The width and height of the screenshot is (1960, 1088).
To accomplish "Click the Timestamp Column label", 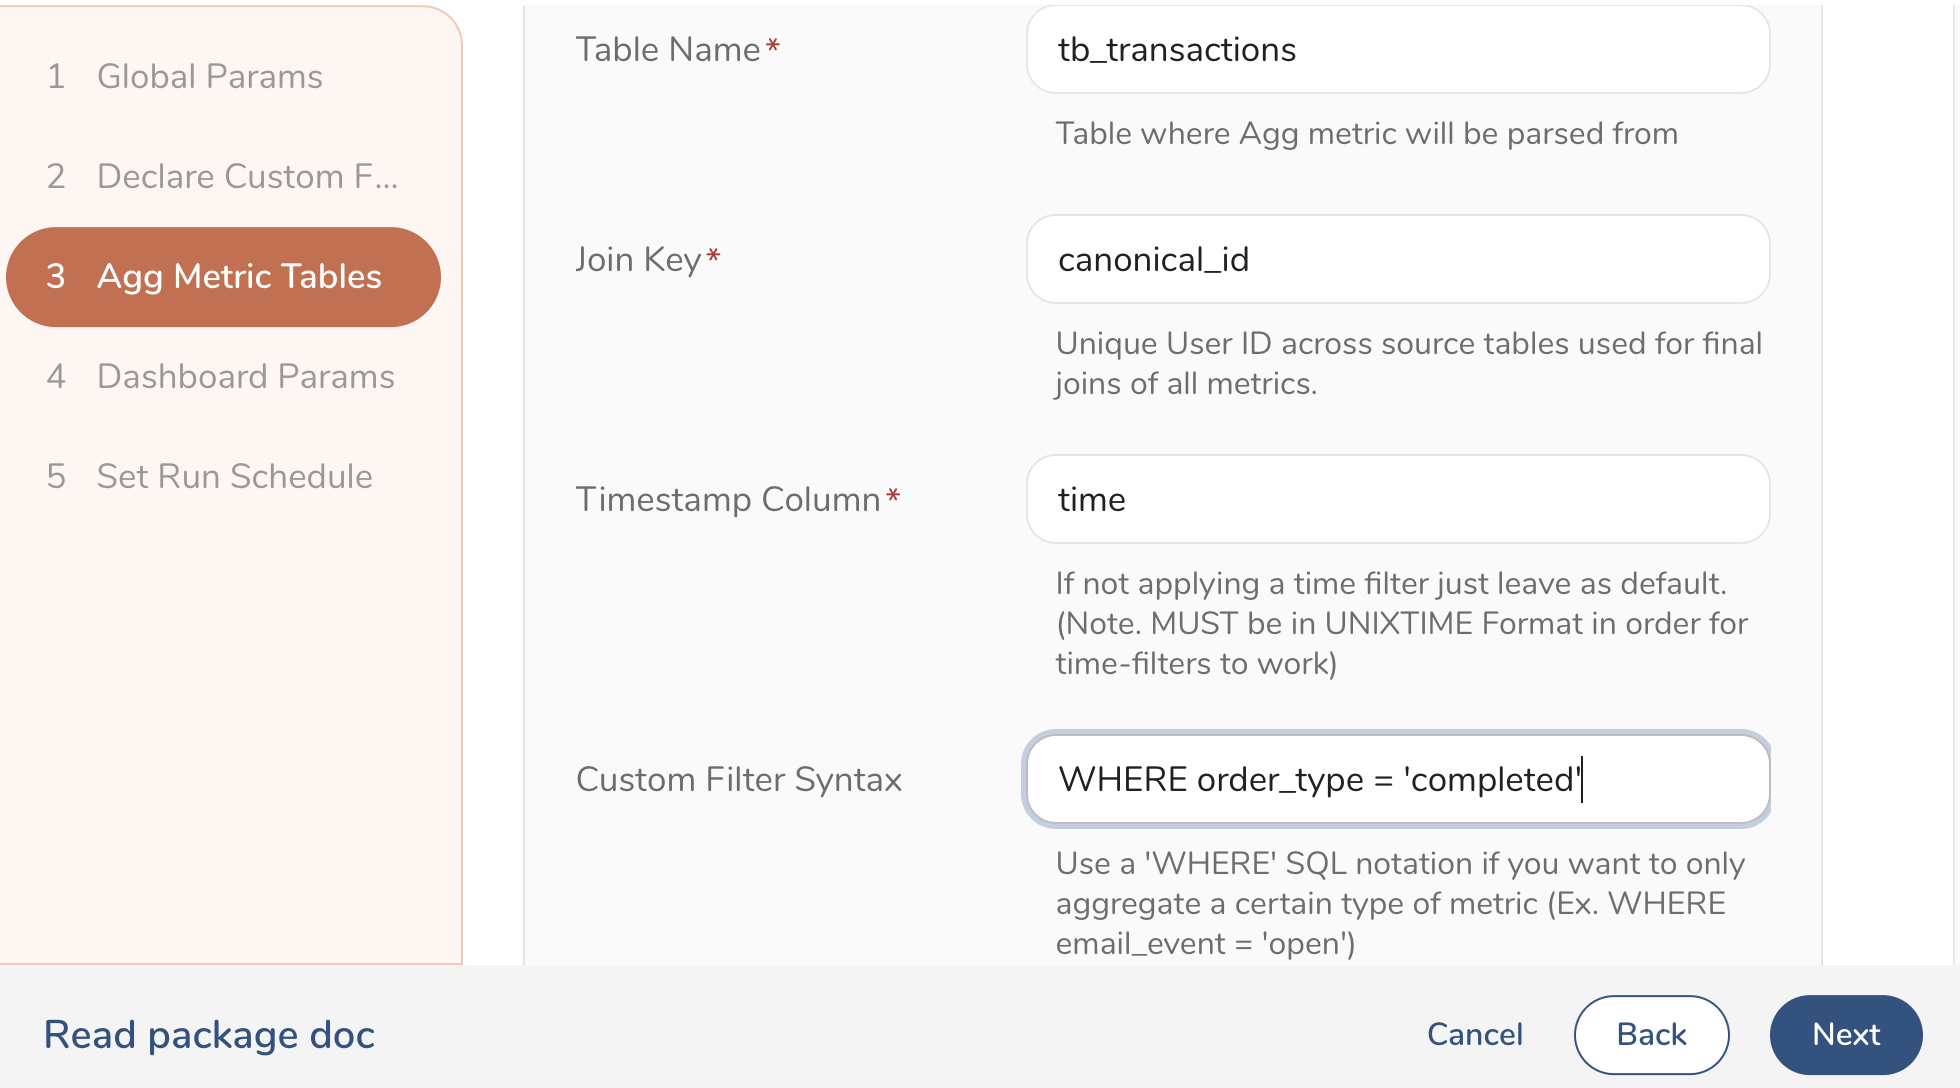I will [x=727, y=500].
